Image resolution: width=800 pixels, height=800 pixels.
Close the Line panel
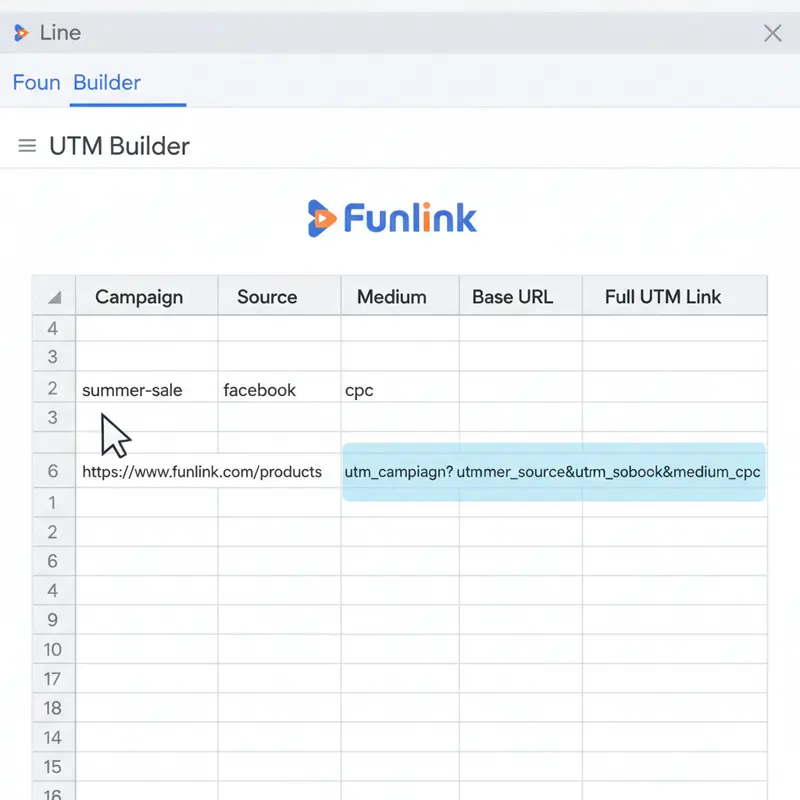click(772, 33)
